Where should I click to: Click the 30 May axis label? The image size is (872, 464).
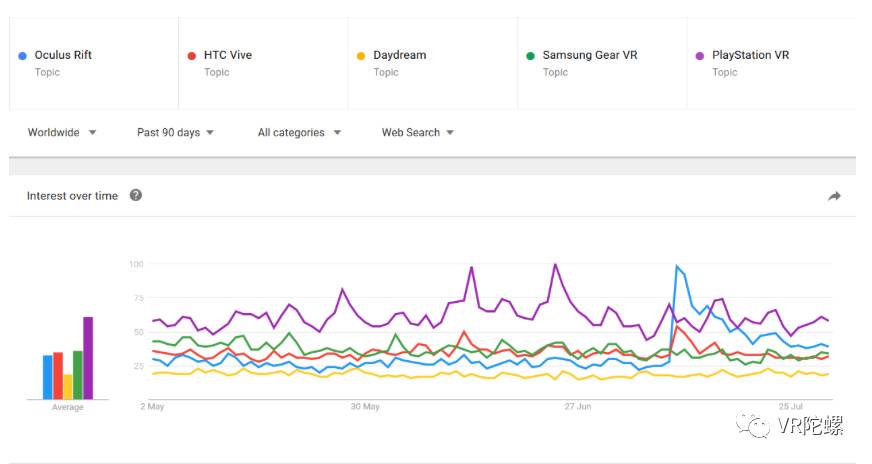point(365,407)
